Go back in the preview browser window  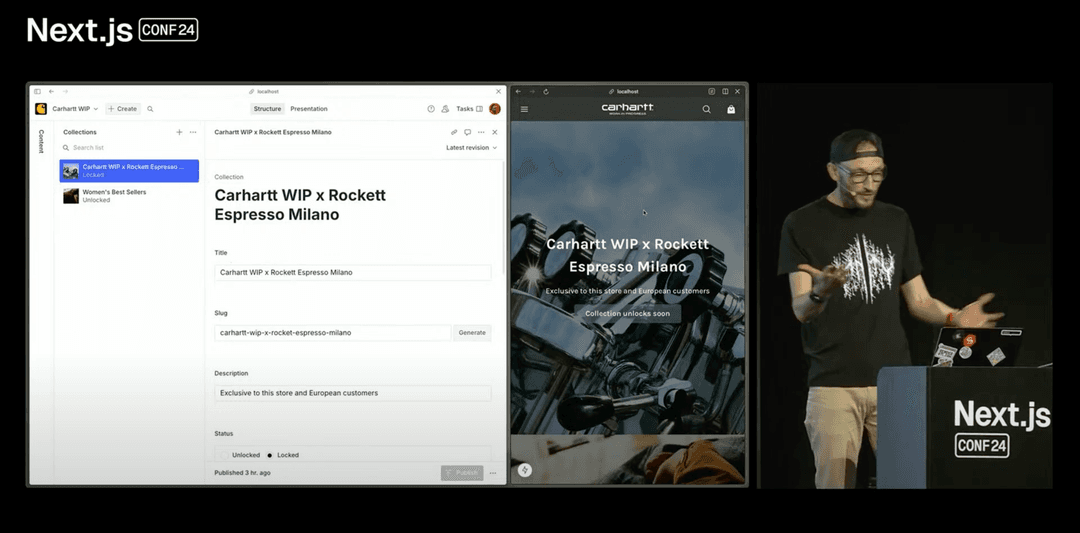click(x=518, y=91)
